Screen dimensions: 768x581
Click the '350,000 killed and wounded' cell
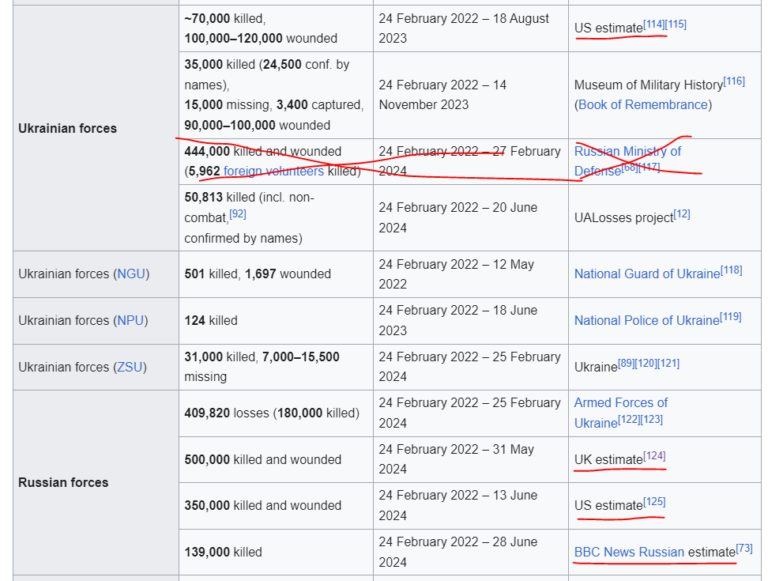pos(276,506)
